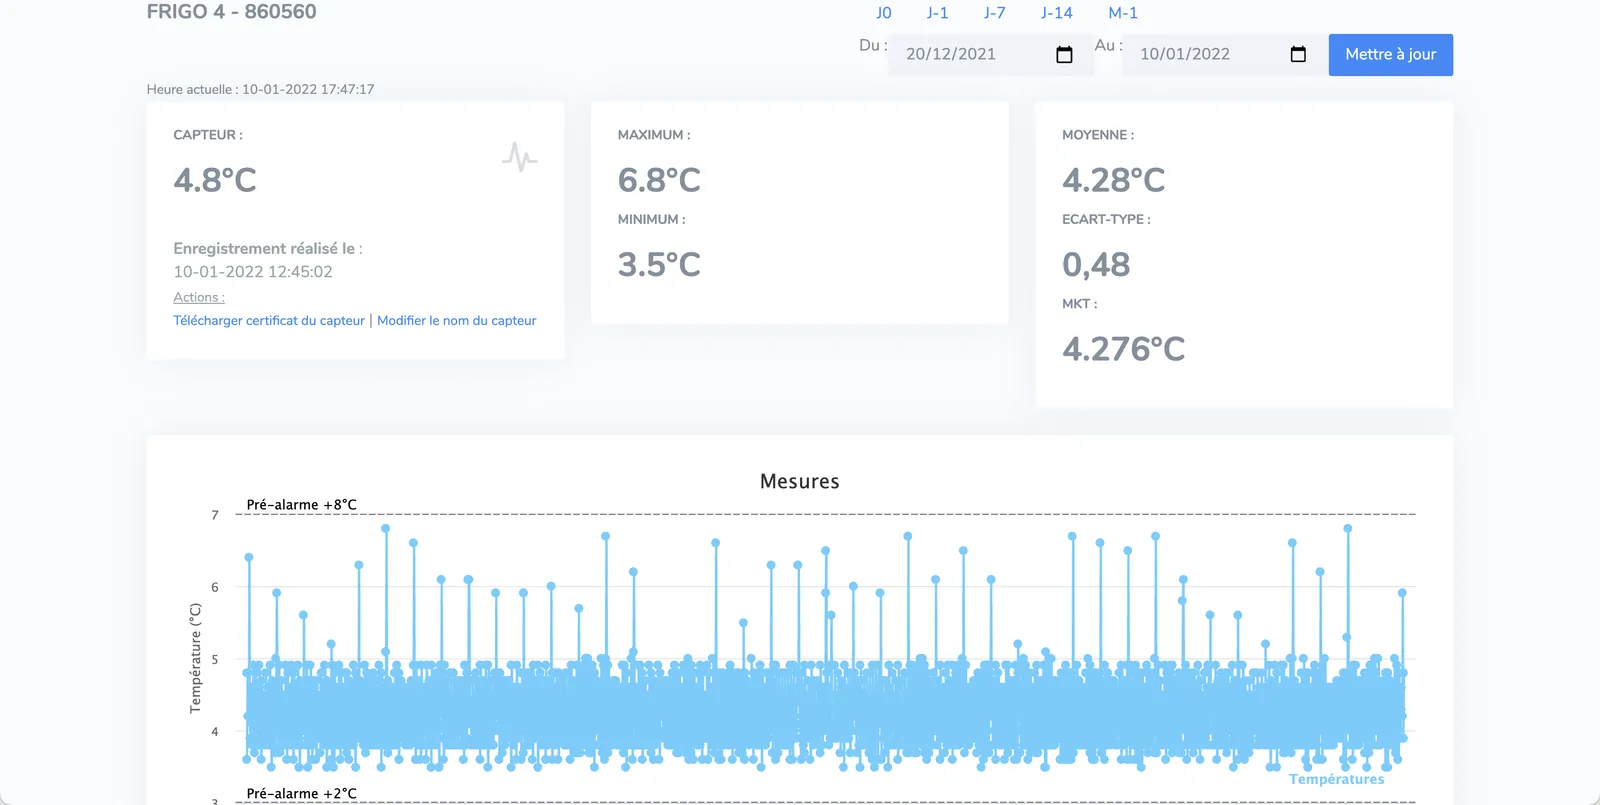Select the J-14 time range shortcut
This screenshot has height=805, width=1600.
(x=1056, y=13)
